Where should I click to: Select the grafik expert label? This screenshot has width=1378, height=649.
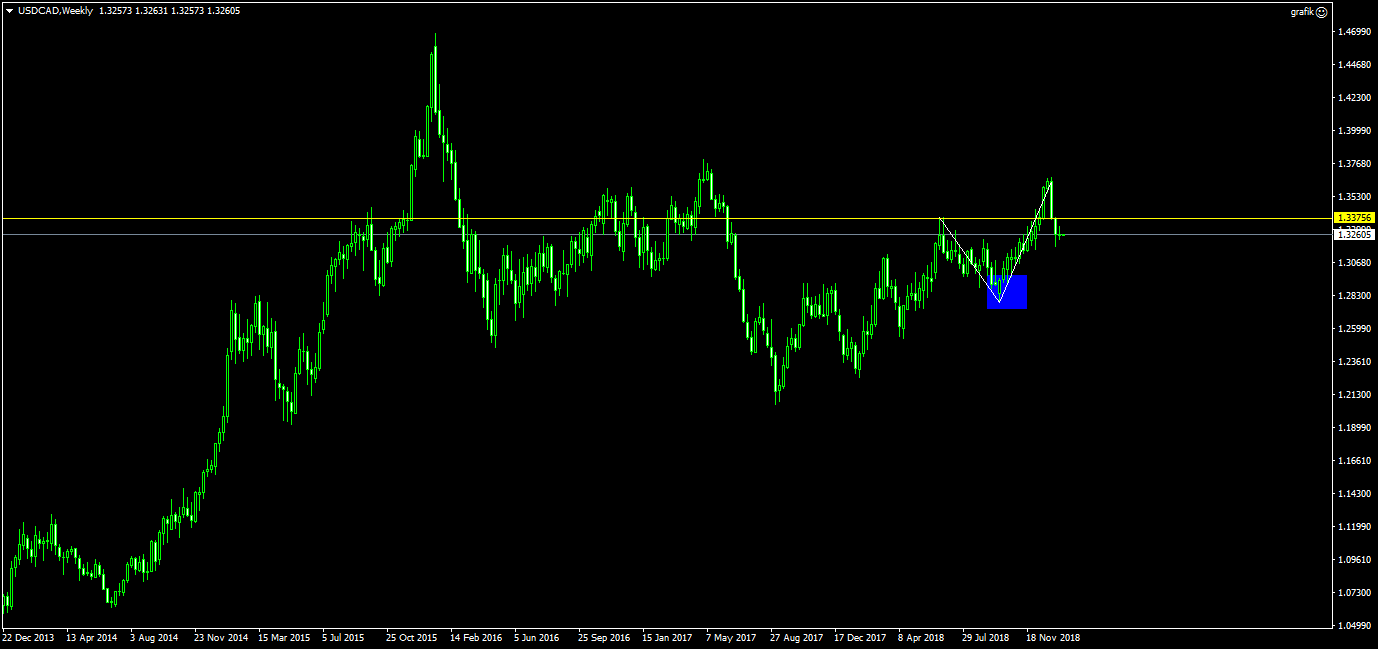tap(1302, 12)
